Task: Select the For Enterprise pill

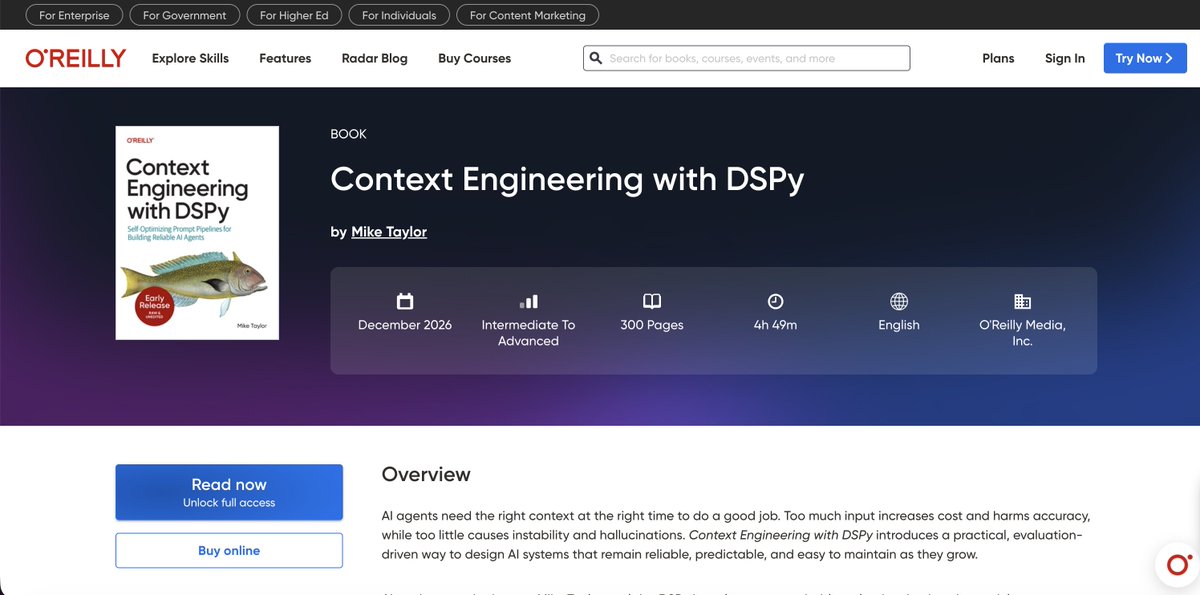Action: tap(75, 15)
